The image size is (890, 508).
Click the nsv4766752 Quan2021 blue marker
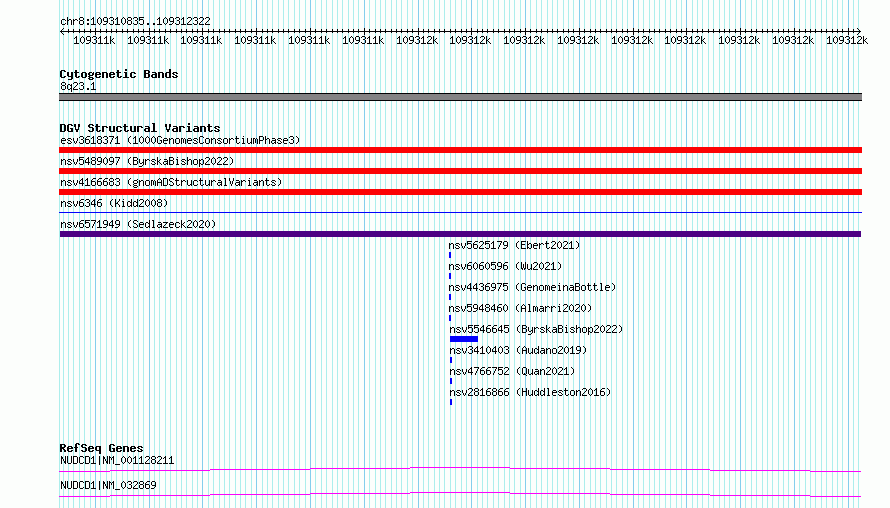tap(451, 381)
